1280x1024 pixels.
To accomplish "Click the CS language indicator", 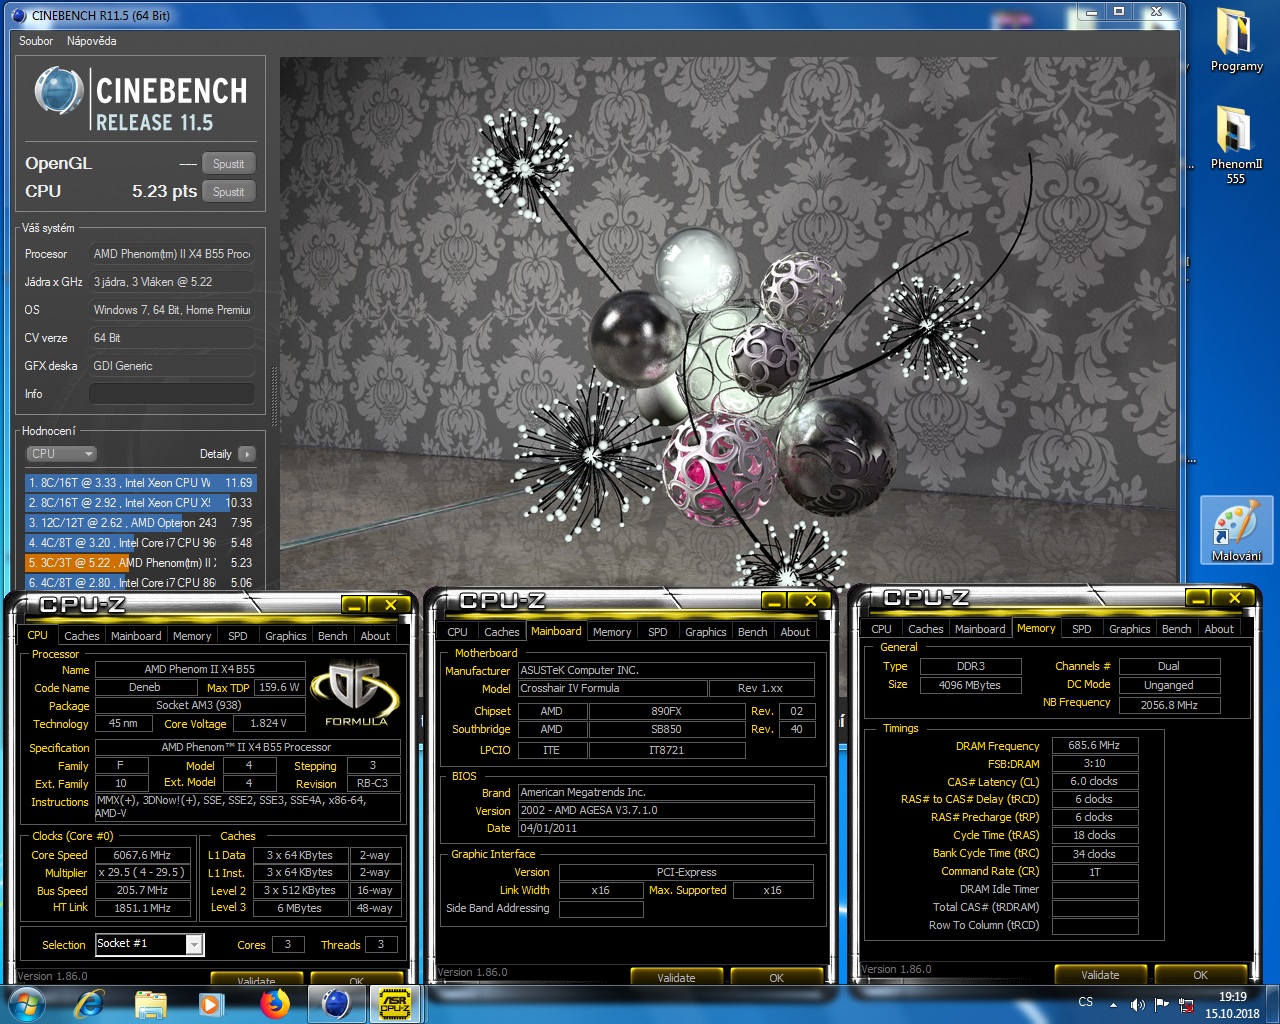I will pyautogui.click(x=1085, y=1002).
